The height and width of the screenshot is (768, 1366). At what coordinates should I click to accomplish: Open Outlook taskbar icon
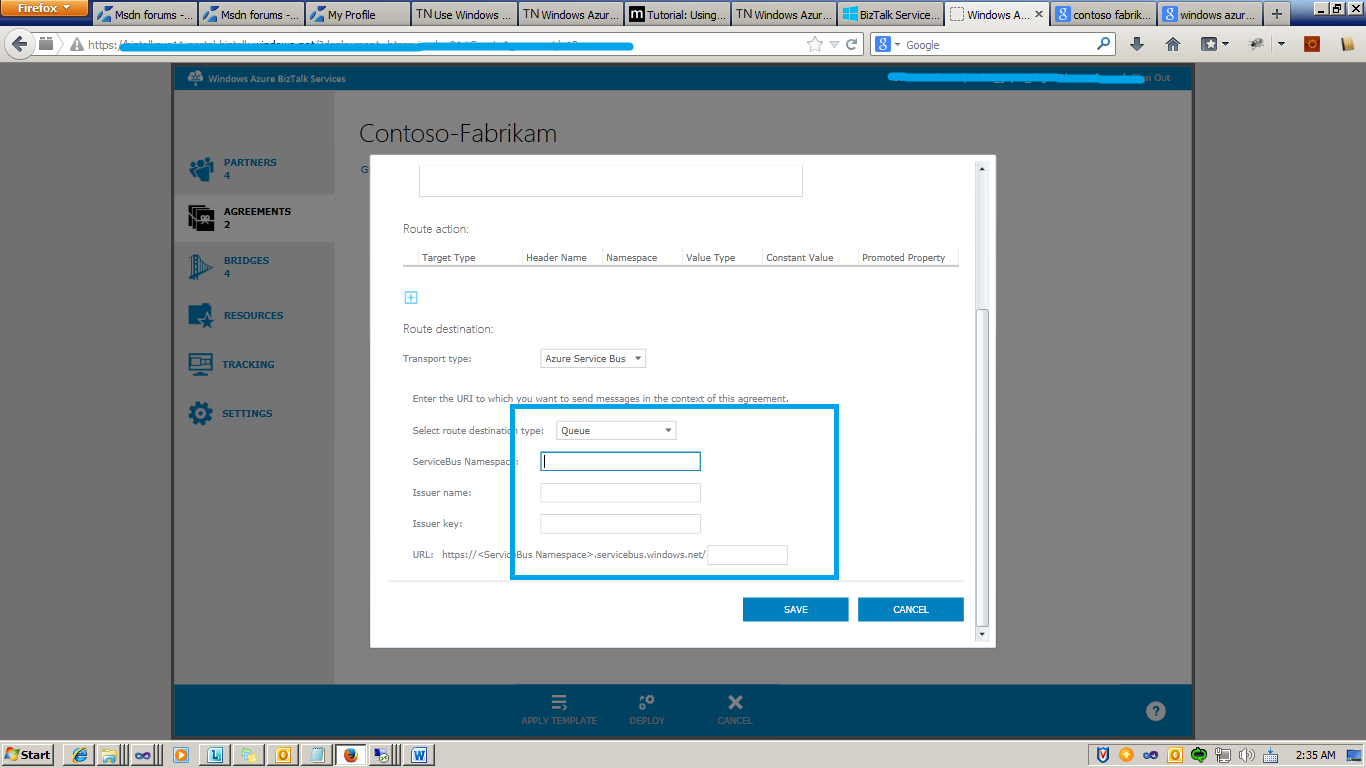click(x=283, y=755)
